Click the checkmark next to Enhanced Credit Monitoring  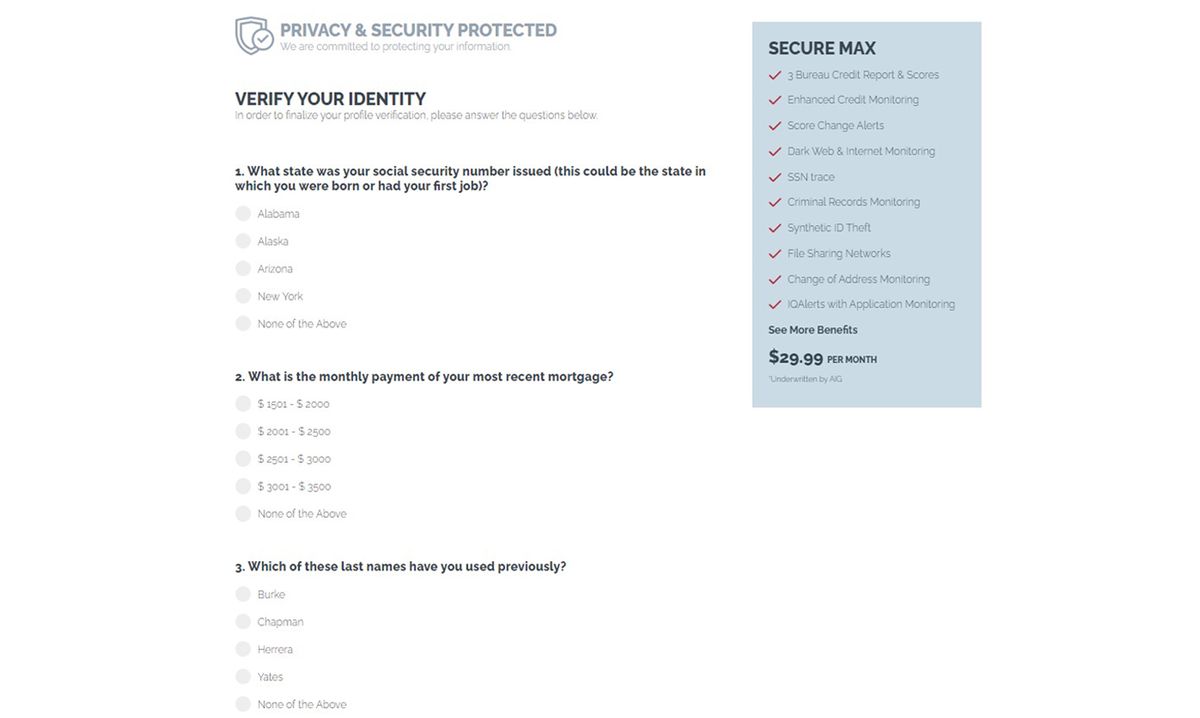[774, 100]
